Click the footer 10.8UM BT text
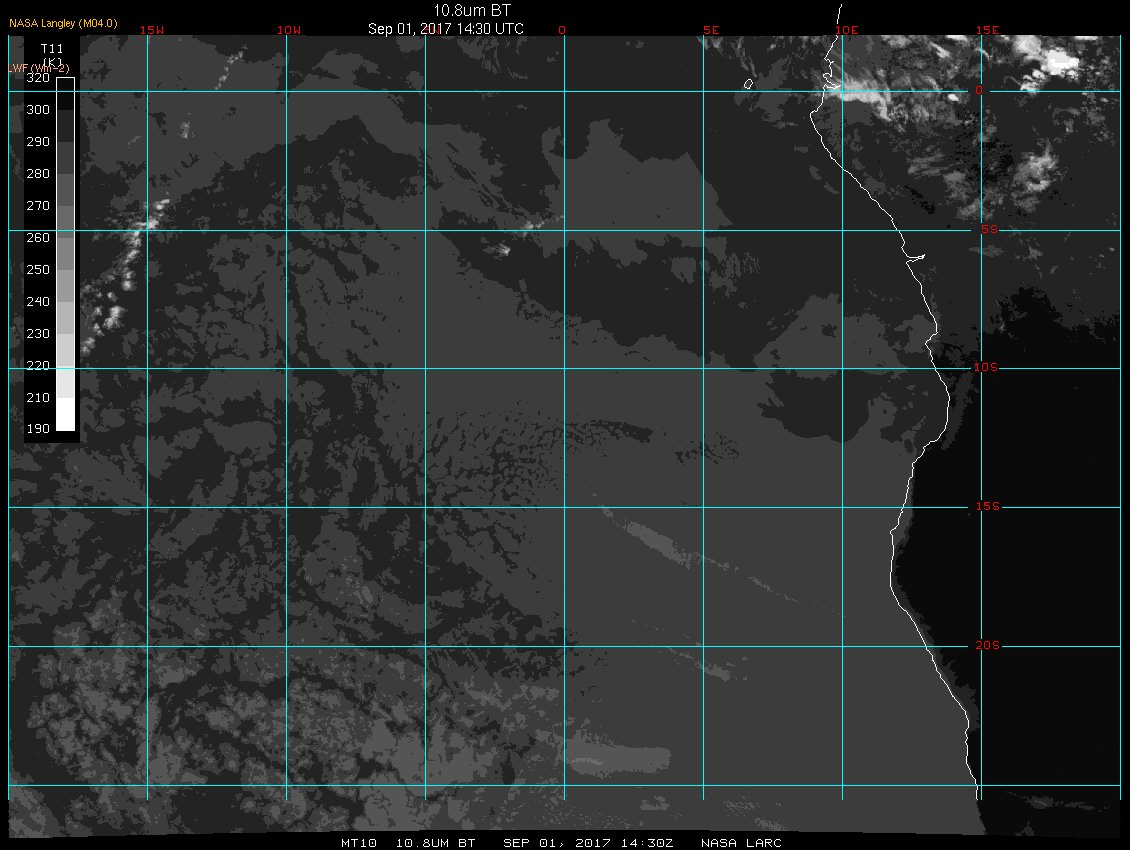 tap(436, 843)
